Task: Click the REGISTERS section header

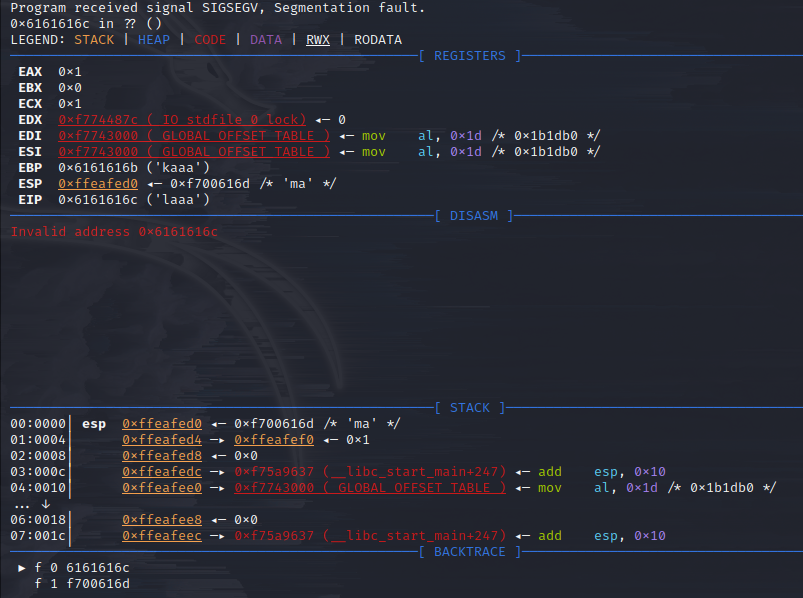Action: tap(470, 56)
